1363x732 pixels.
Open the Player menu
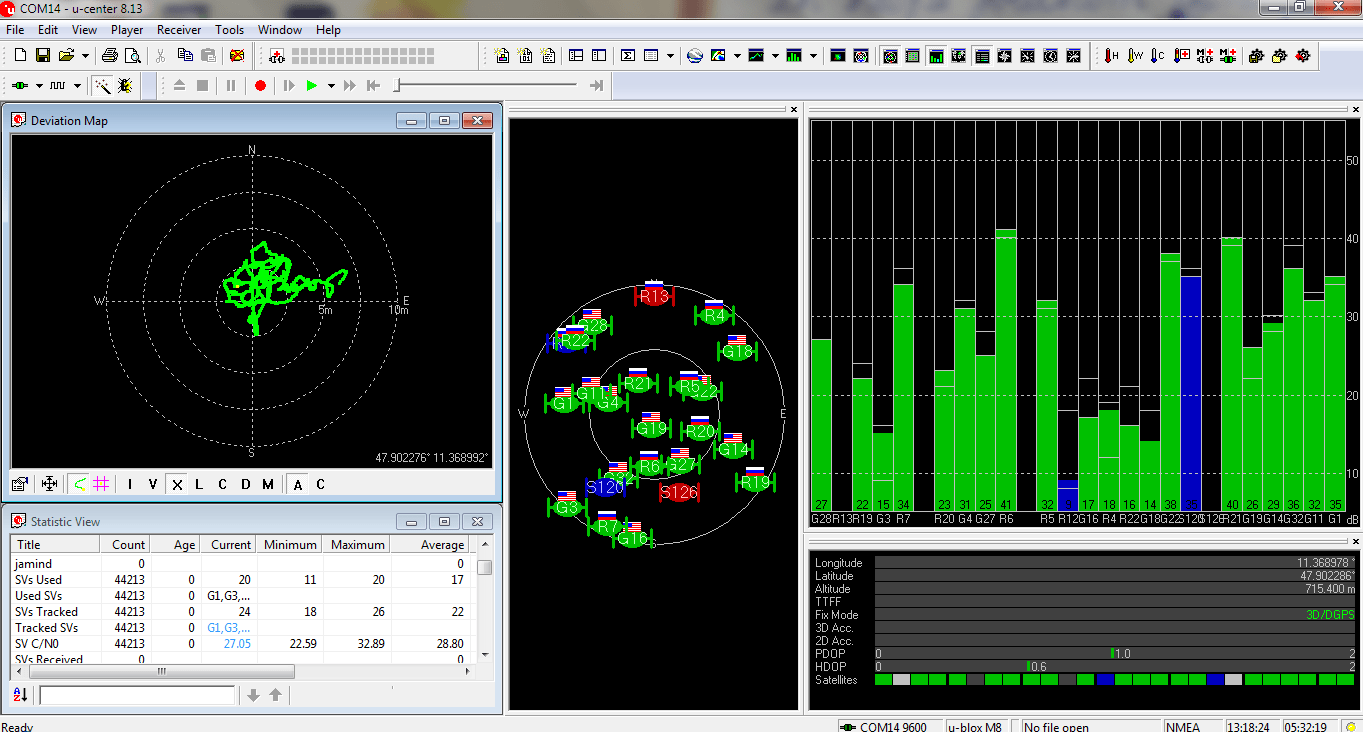[x=127, y=30]
